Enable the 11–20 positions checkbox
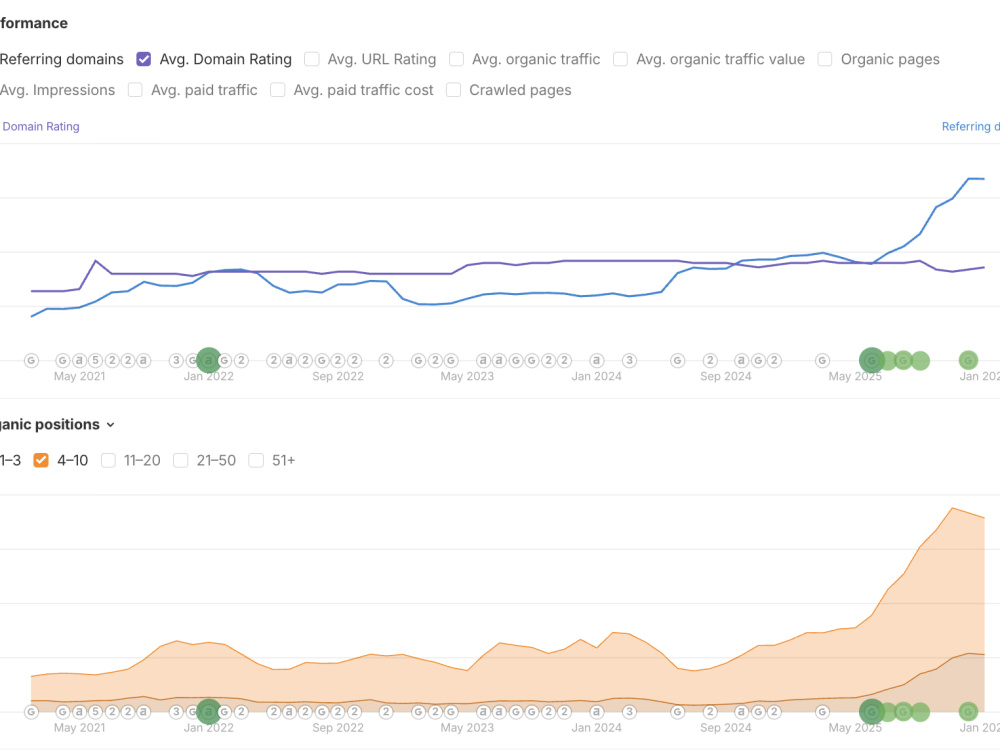The width and height of the screenshot is (1000, 750). pyautogui.click(x=108, y=460)
